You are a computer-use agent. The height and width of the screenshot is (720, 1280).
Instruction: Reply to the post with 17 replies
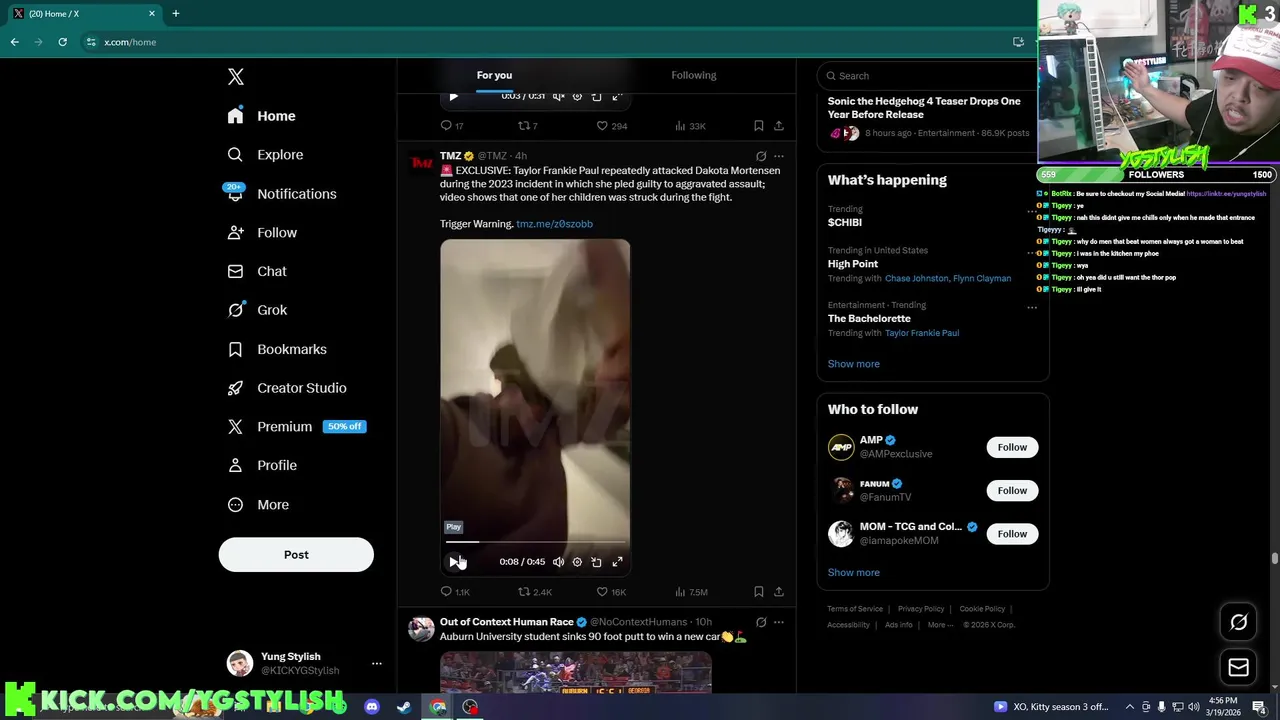pos(452,126)
